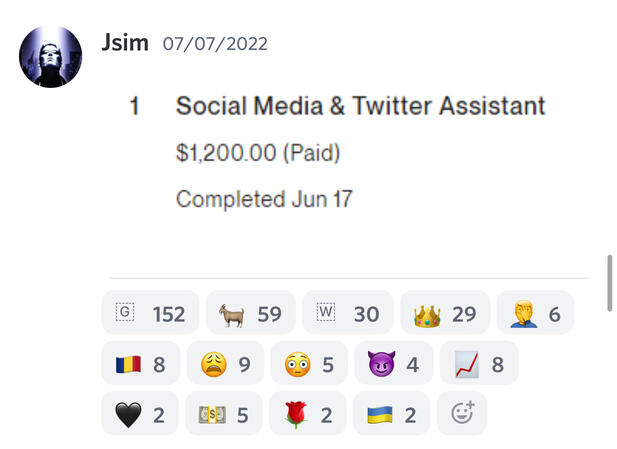
Task: Toggle the flushed face reaction
Action: 309,363
